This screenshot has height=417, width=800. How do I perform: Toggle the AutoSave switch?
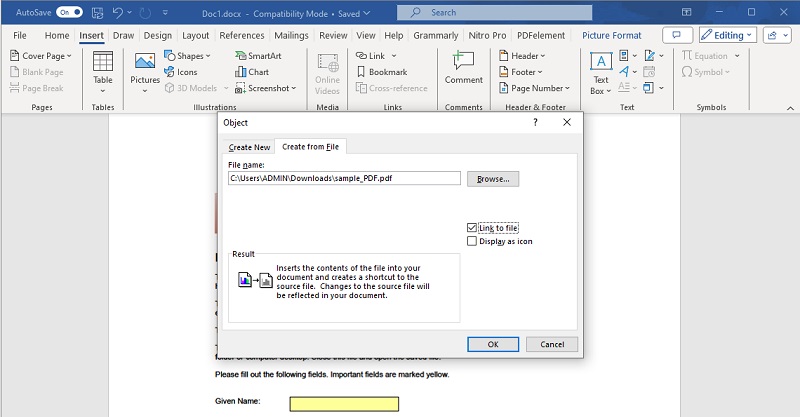click(69, 12)
